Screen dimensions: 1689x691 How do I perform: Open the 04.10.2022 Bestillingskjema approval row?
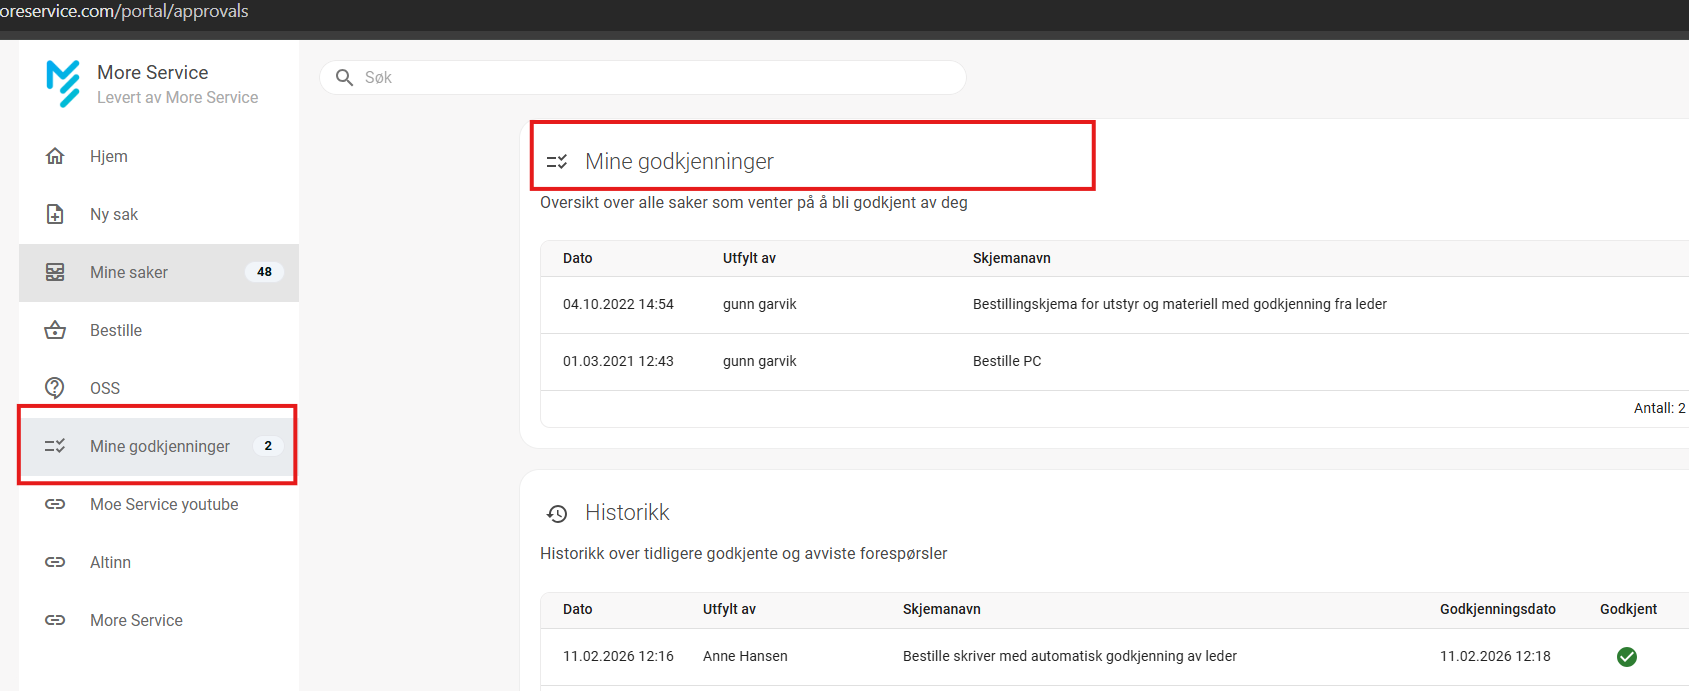click(1179, 304)
